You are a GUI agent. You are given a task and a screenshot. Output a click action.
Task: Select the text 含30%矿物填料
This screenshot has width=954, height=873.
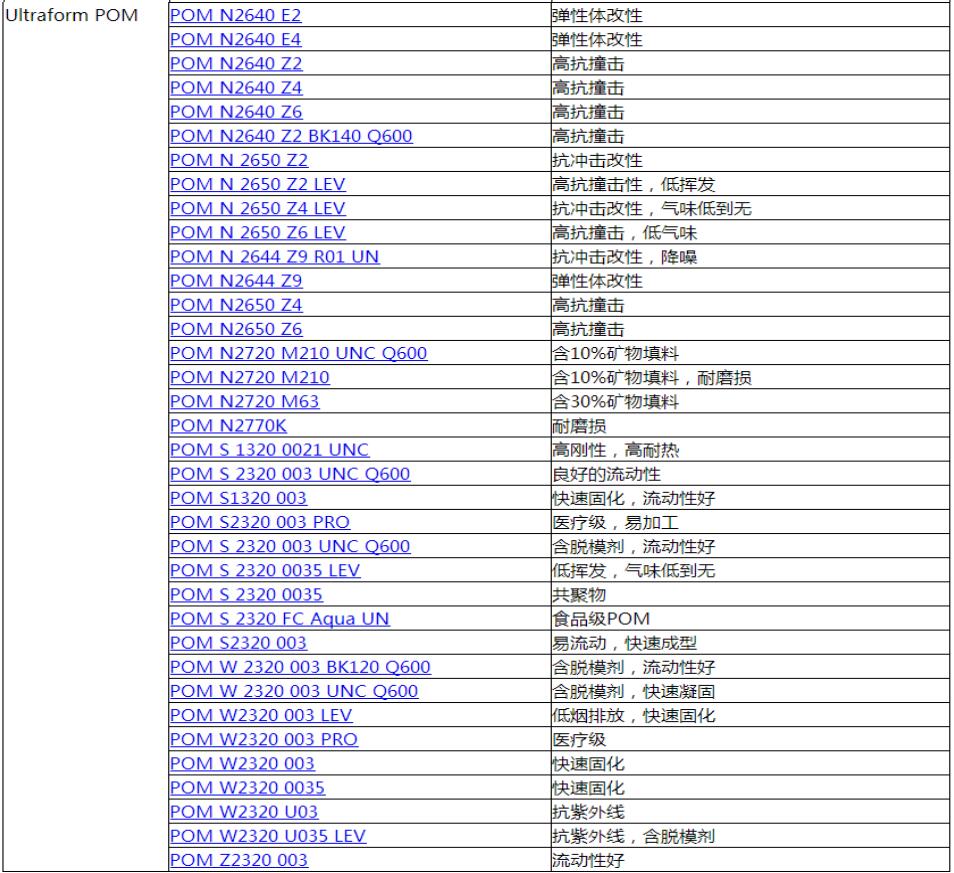[615, 402]
